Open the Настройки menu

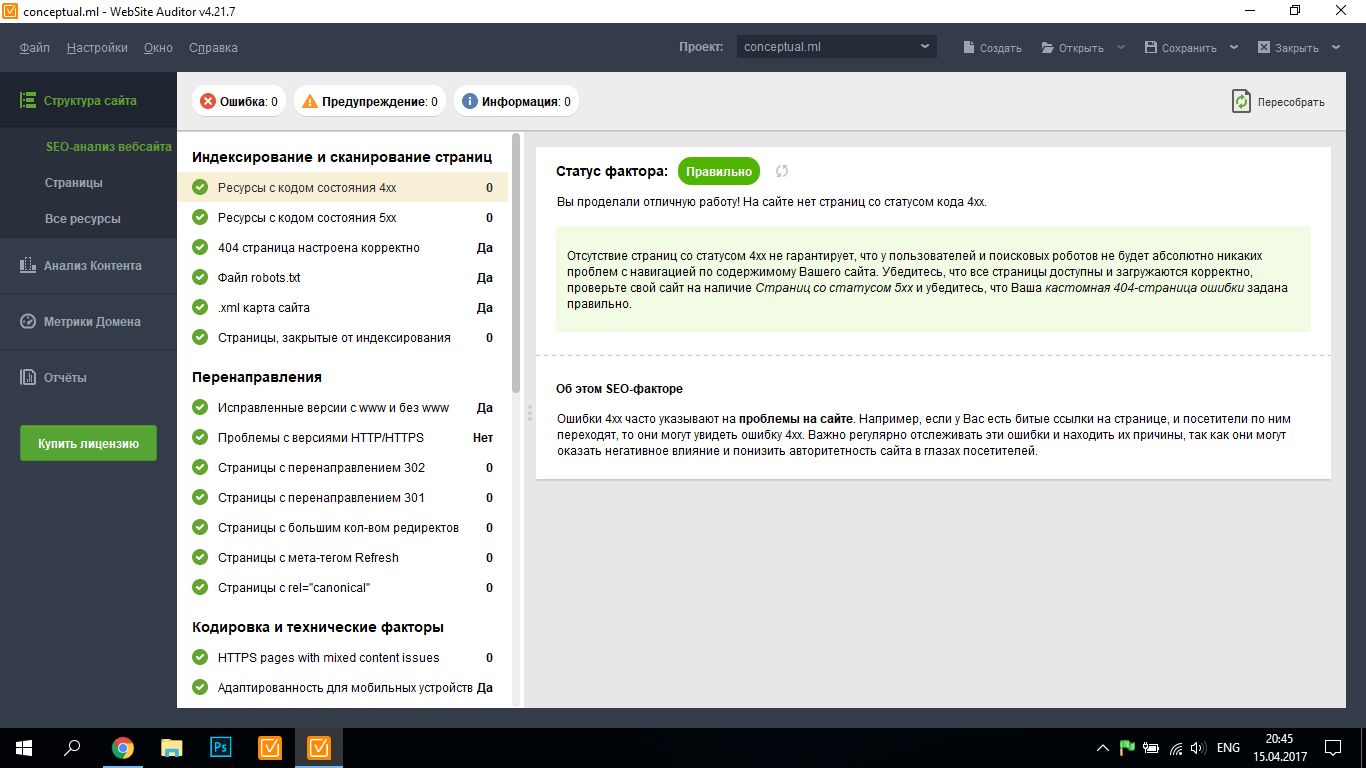pyautogui.click(x=97, y=48)
